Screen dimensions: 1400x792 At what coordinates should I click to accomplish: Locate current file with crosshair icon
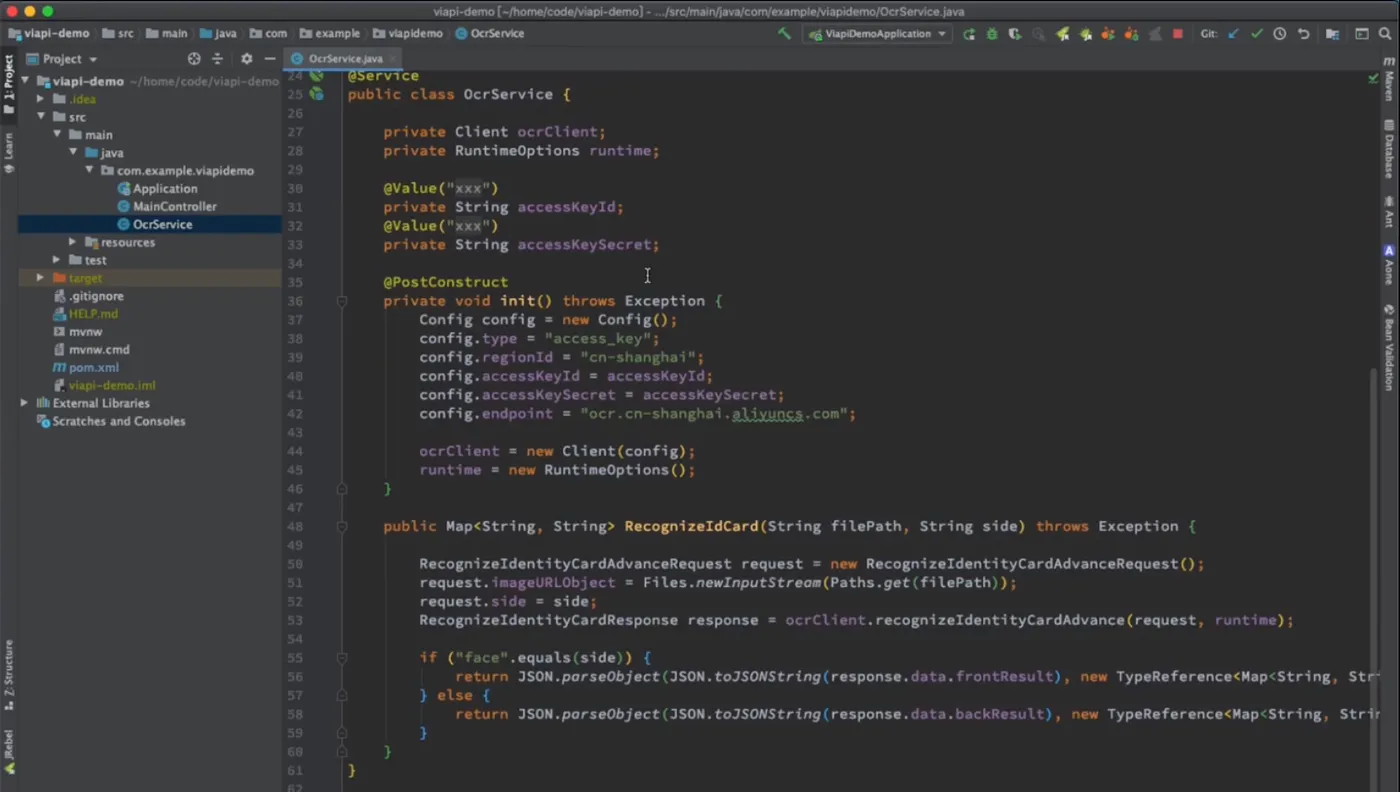coord(194,59)
